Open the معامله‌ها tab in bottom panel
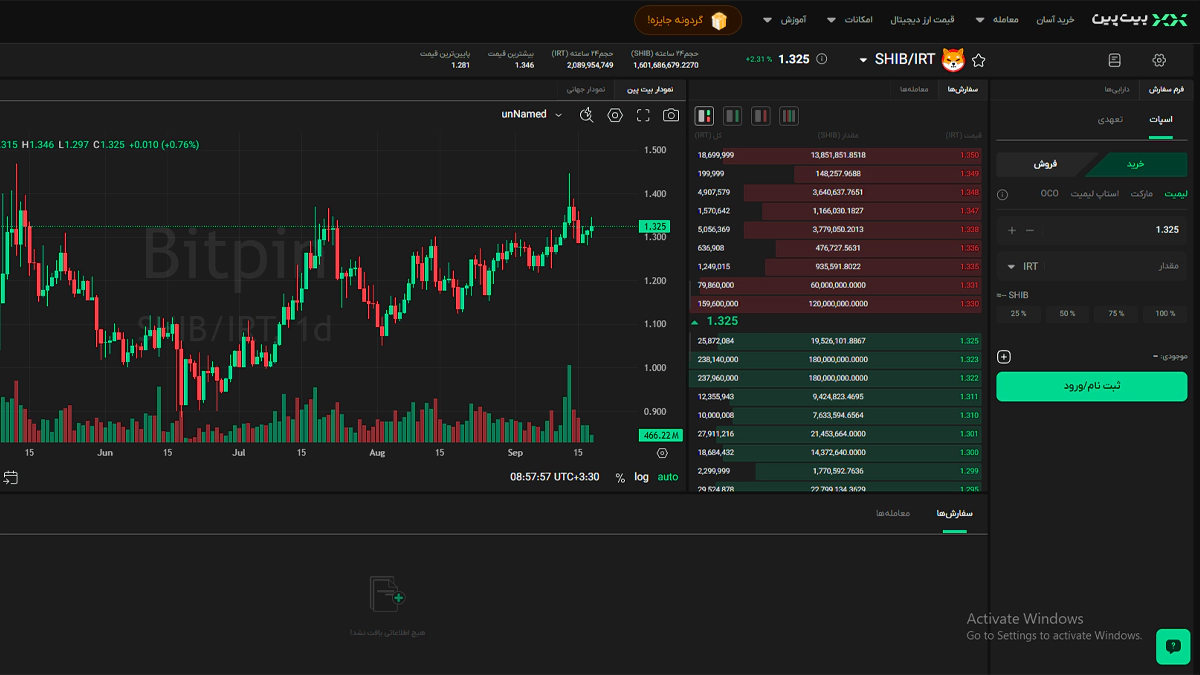Image resolution: width=1200 pixels, height=675 pixels. (x=892, y=513)
